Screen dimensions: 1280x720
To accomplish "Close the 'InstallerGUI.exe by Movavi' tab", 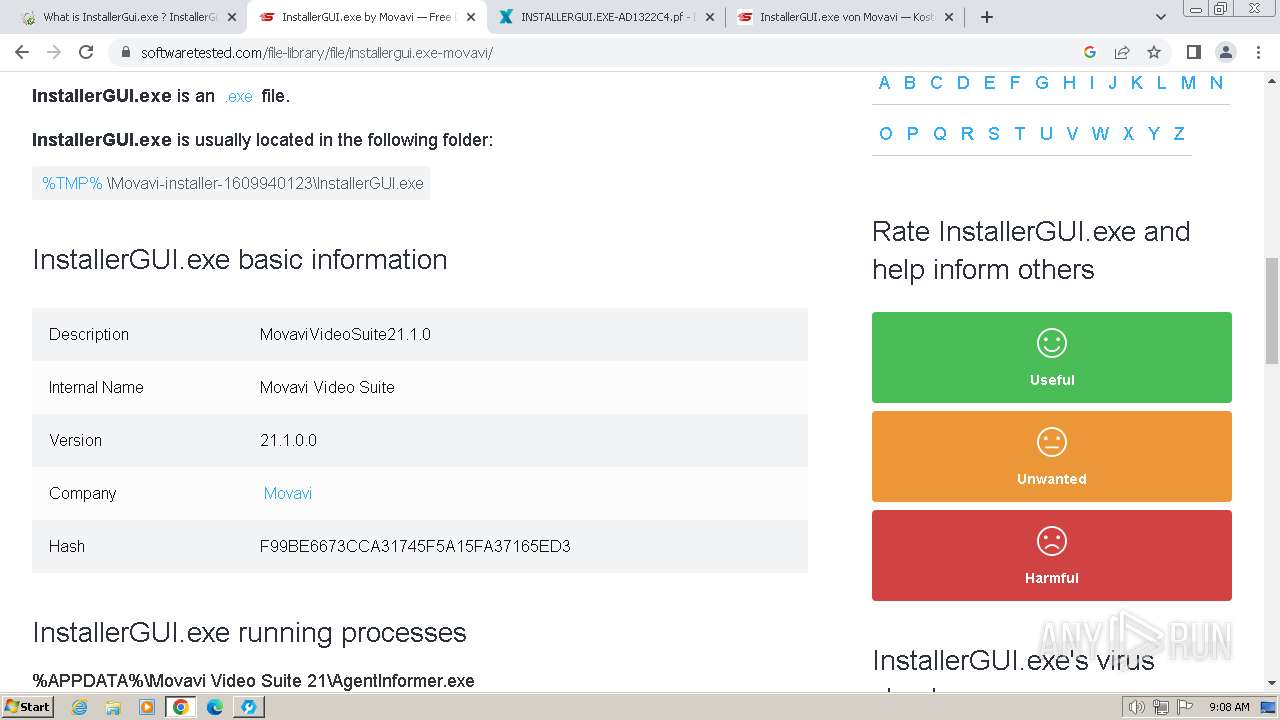I will point(471,17).
